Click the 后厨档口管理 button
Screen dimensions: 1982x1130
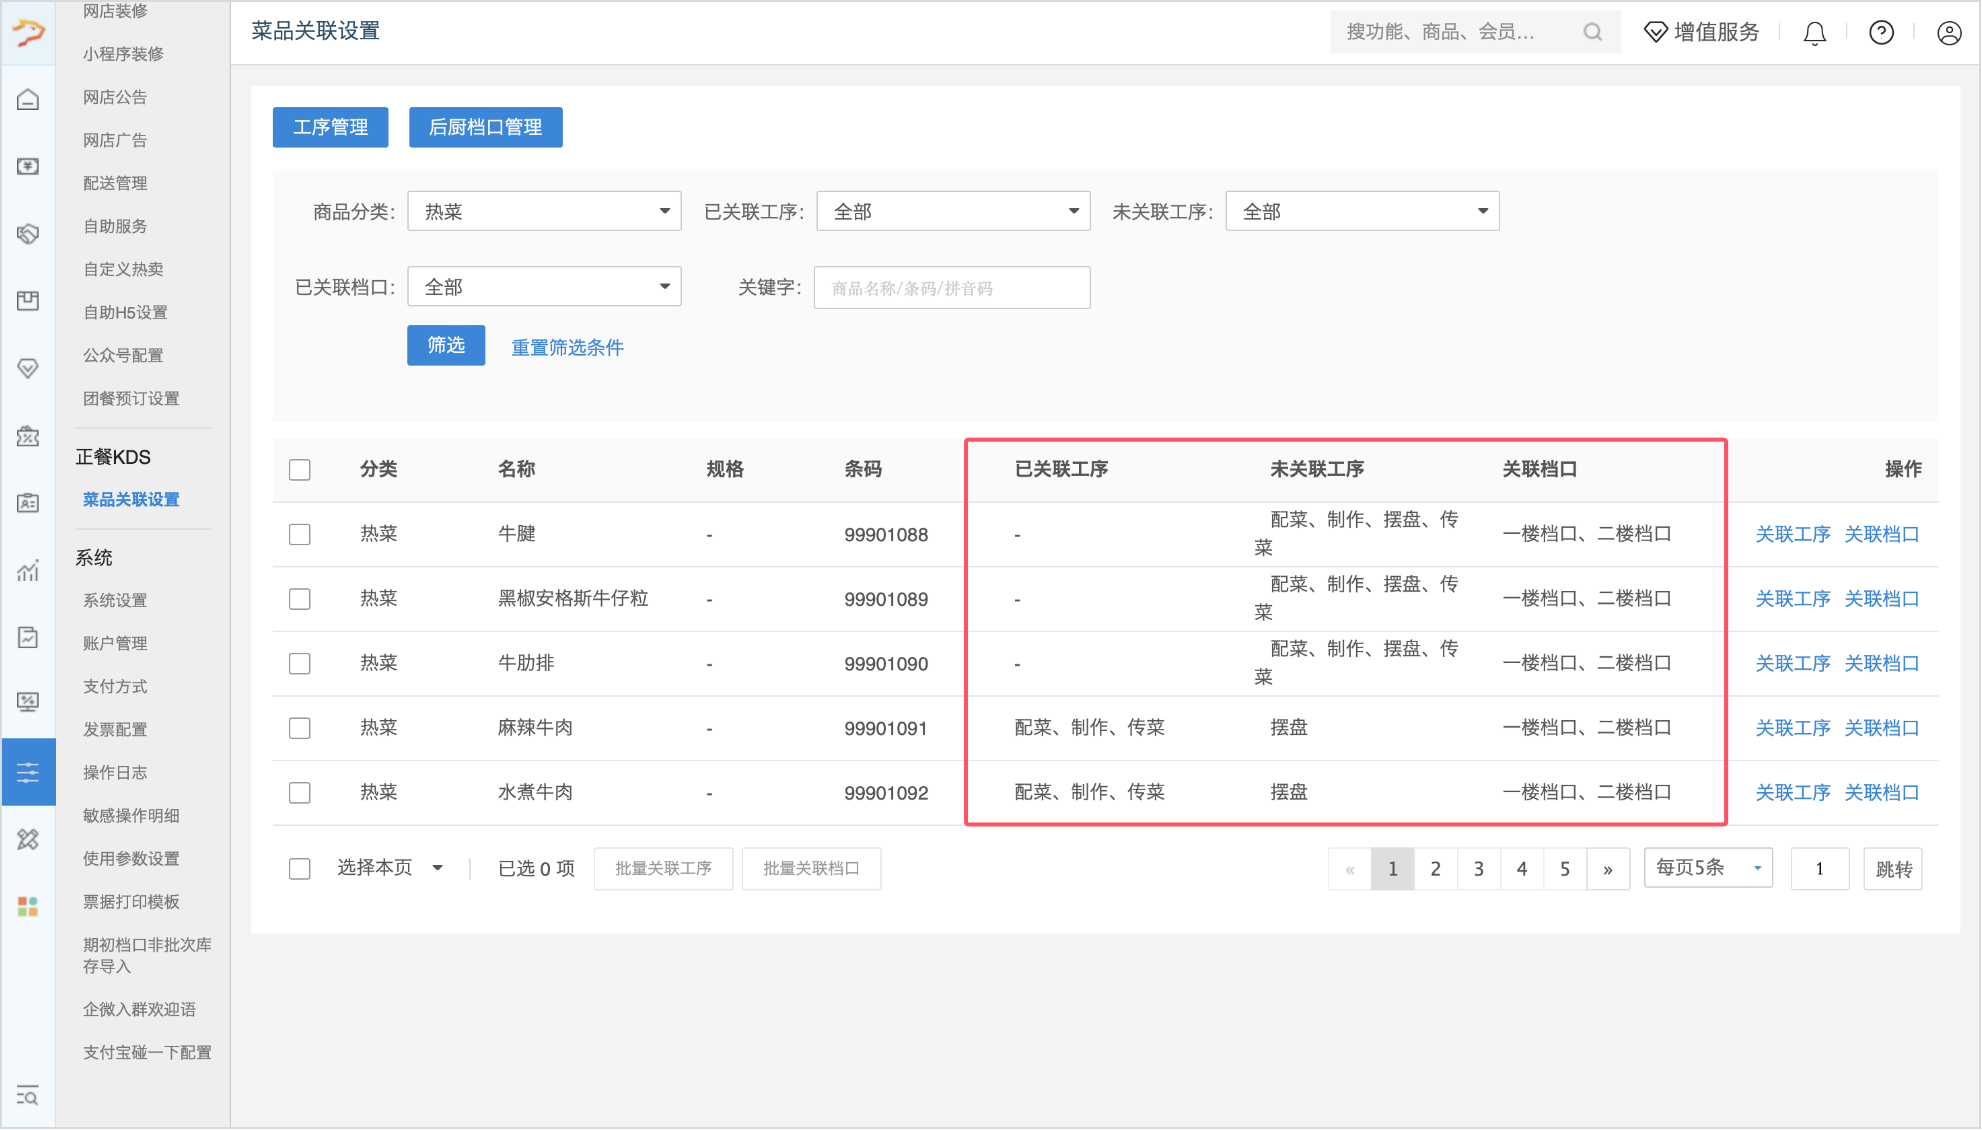click(x=486, y=127)
